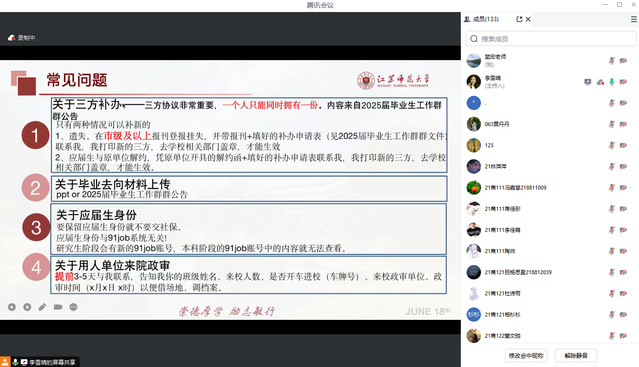Click camera off icon for member '123'
The image size is (639, 367).
[624, 145]
